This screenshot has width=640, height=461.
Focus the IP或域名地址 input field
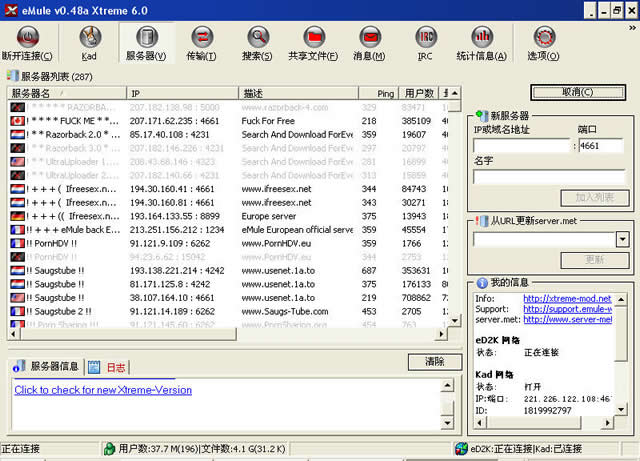coord(521,145)
